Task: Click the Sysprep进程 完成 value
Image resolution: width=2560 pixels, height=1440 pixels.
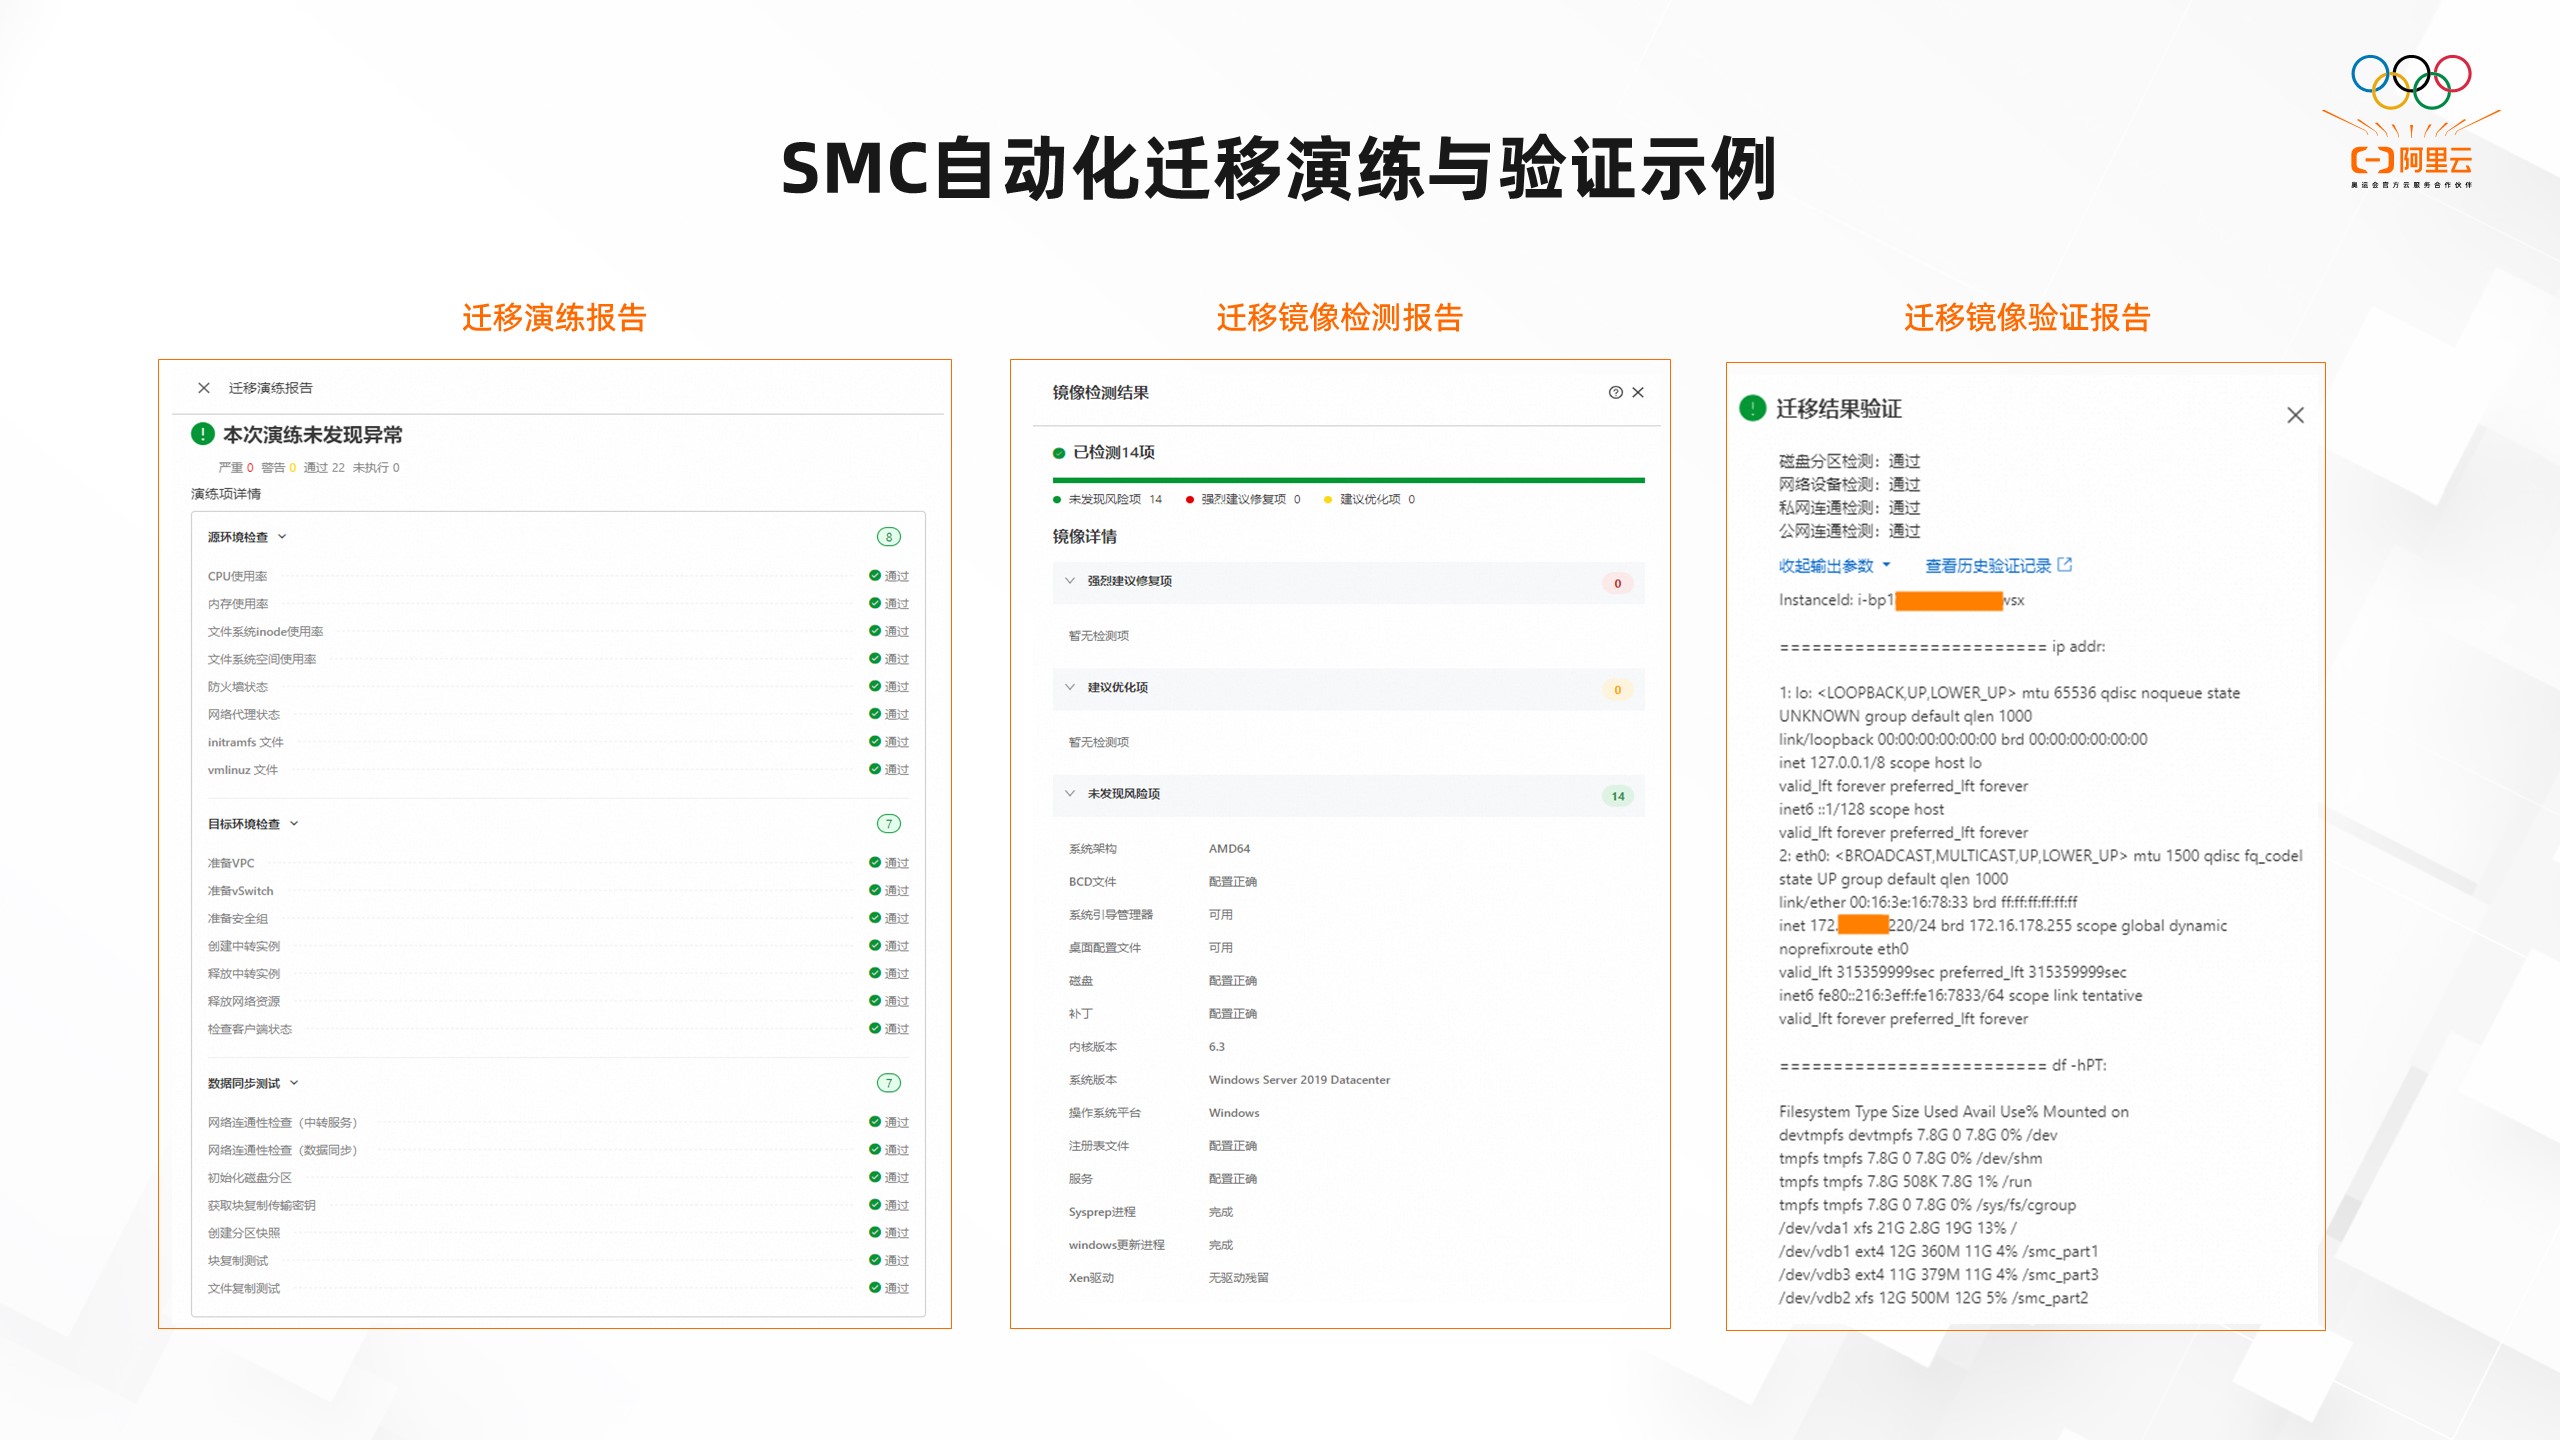Action: click(x=1220, y=1212)
